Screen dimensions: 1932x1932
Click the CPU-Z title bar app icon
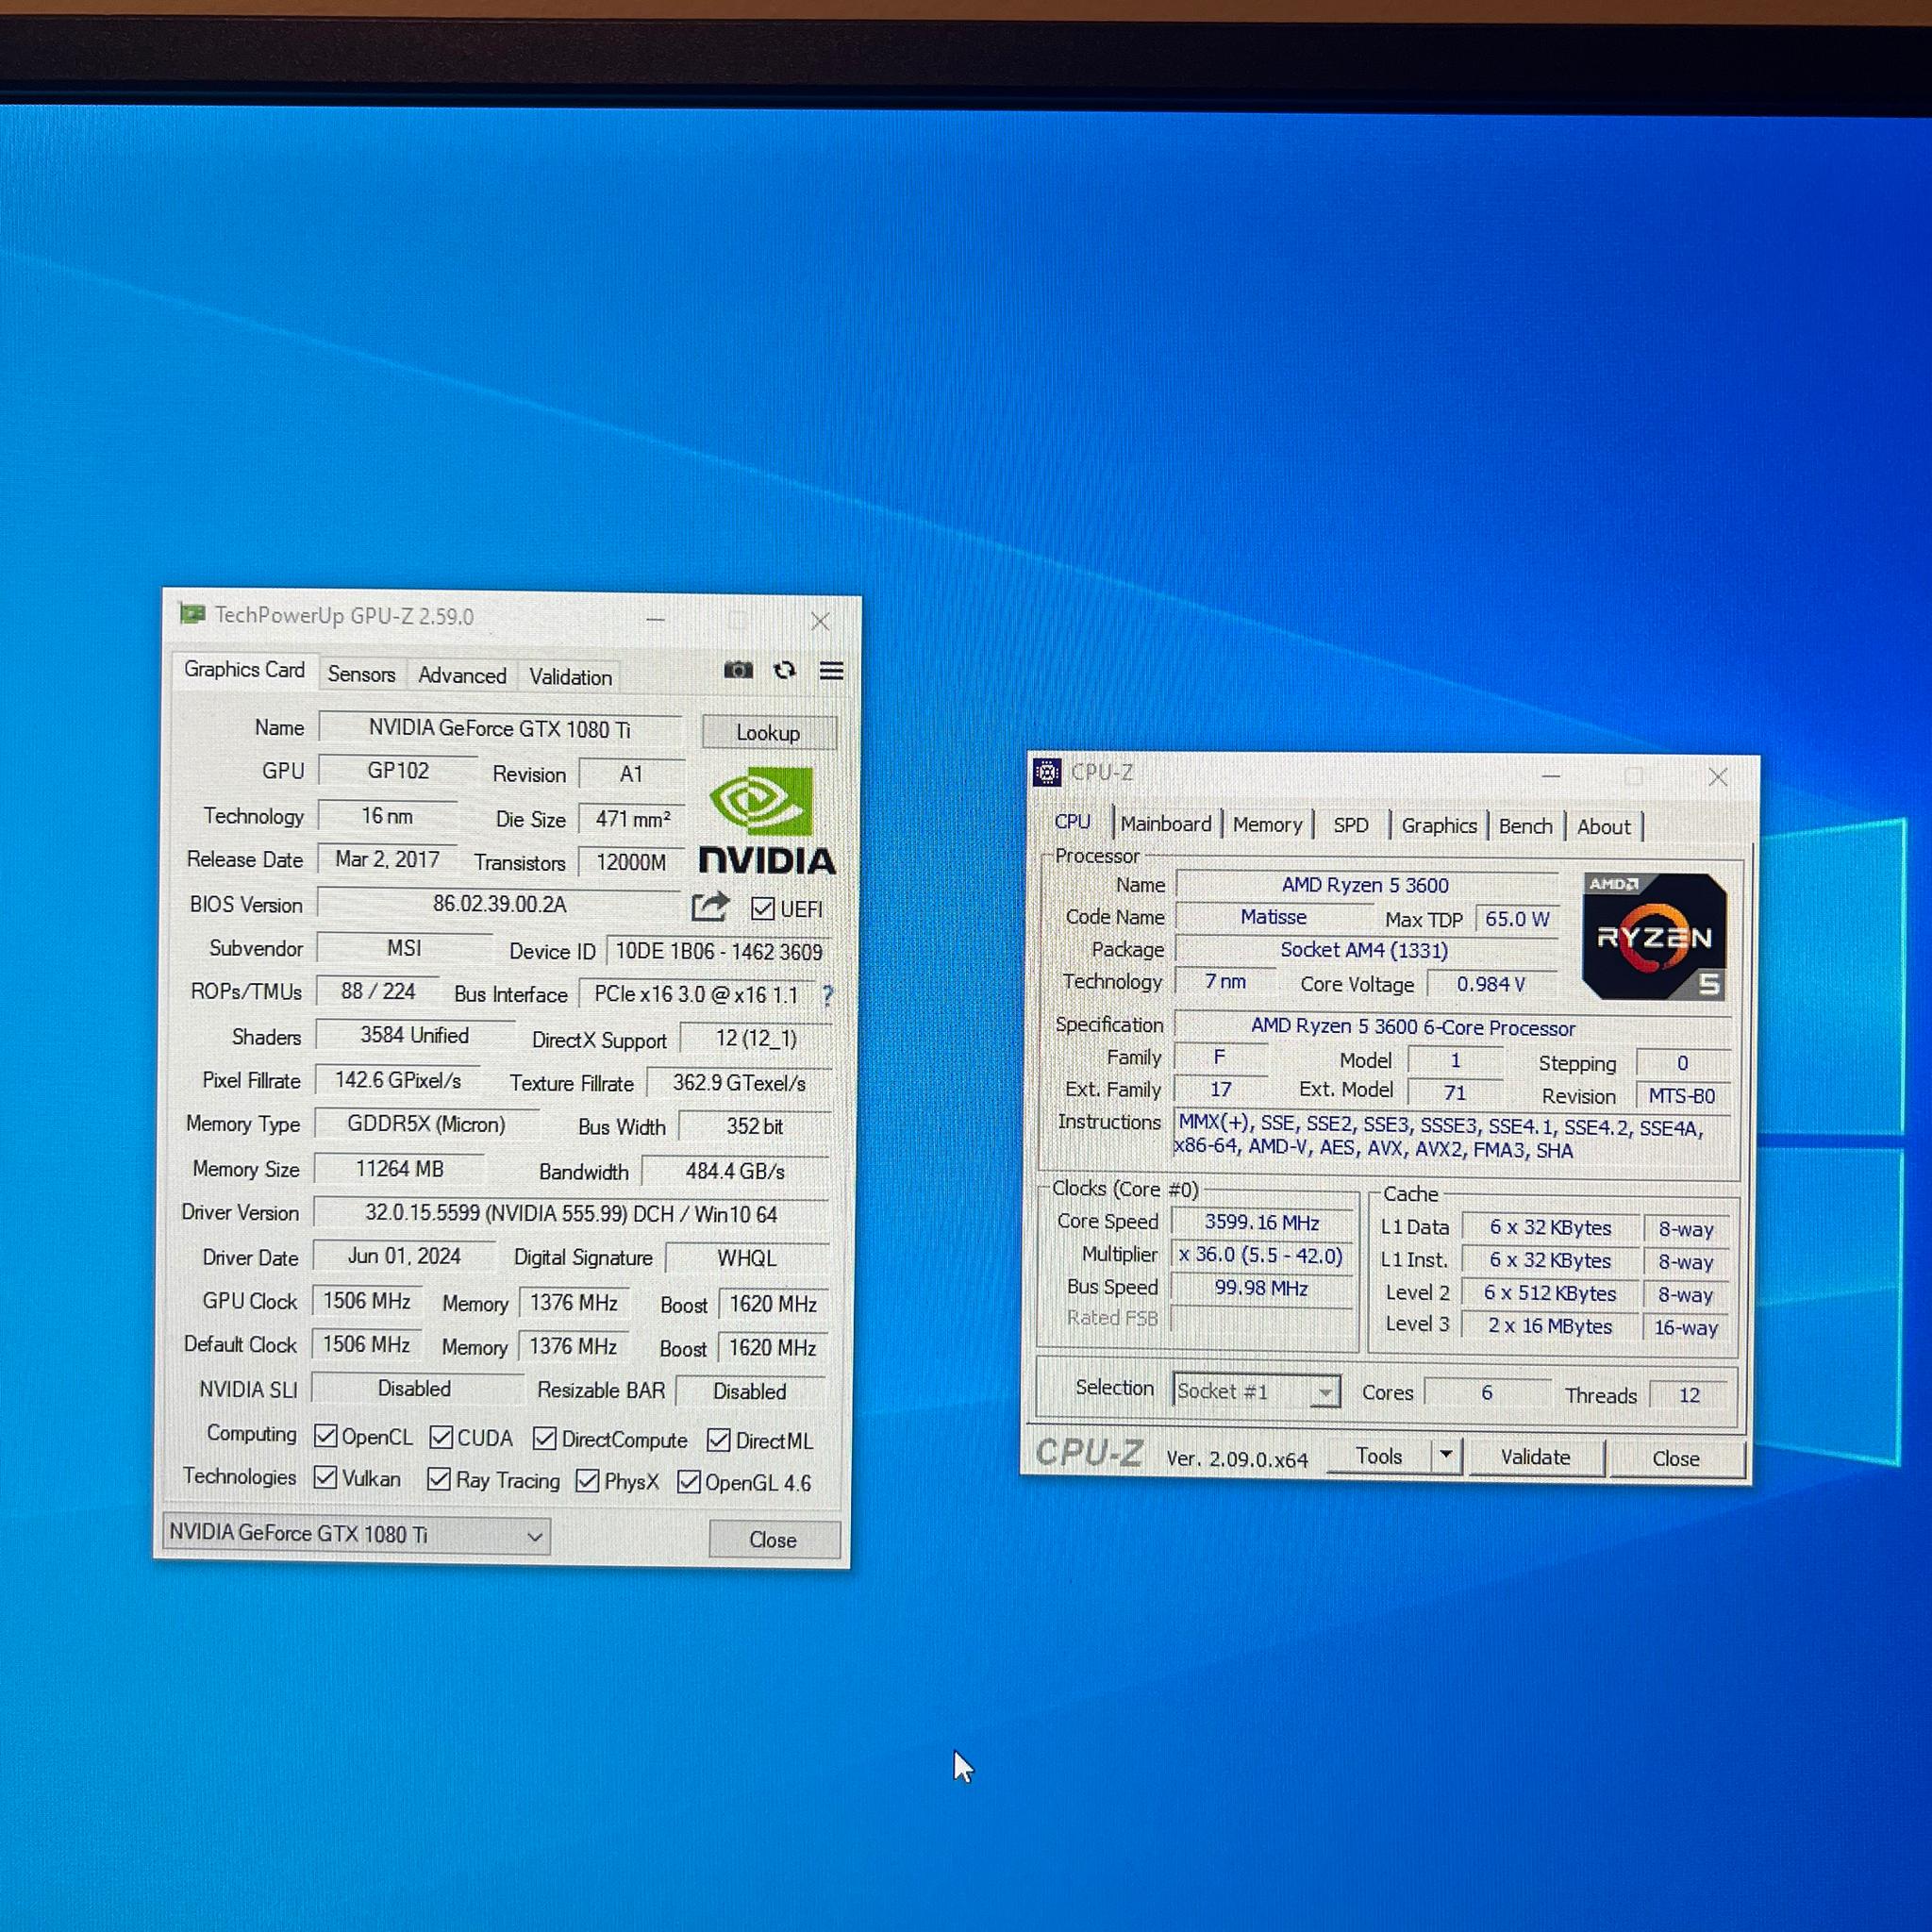[x=1047, y=772]
